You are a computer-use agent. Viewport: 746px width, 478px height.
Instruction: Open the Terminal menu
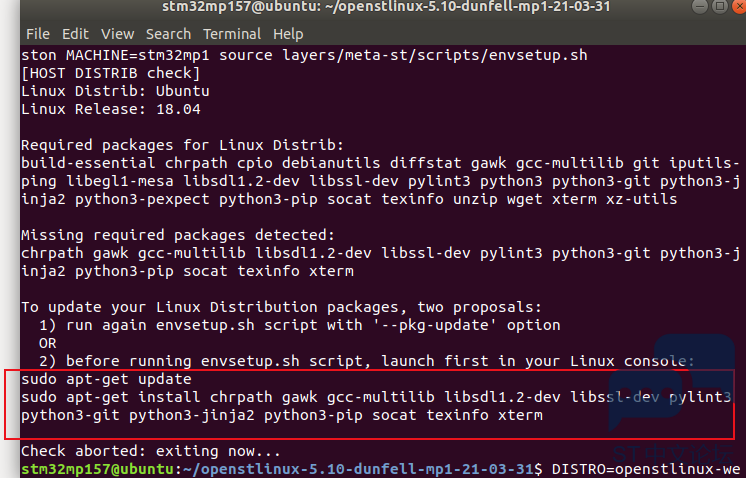point(232,34)
